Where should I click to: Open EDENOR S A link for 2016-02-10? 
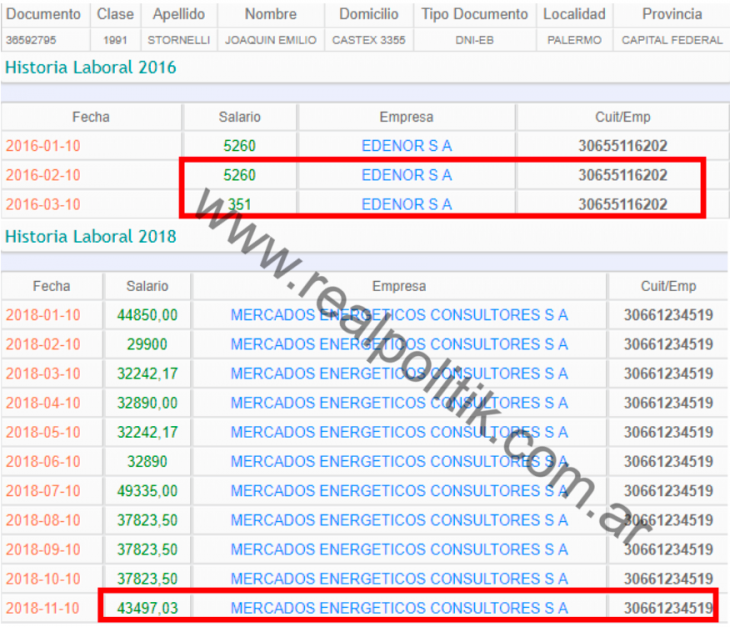[406, 175]
